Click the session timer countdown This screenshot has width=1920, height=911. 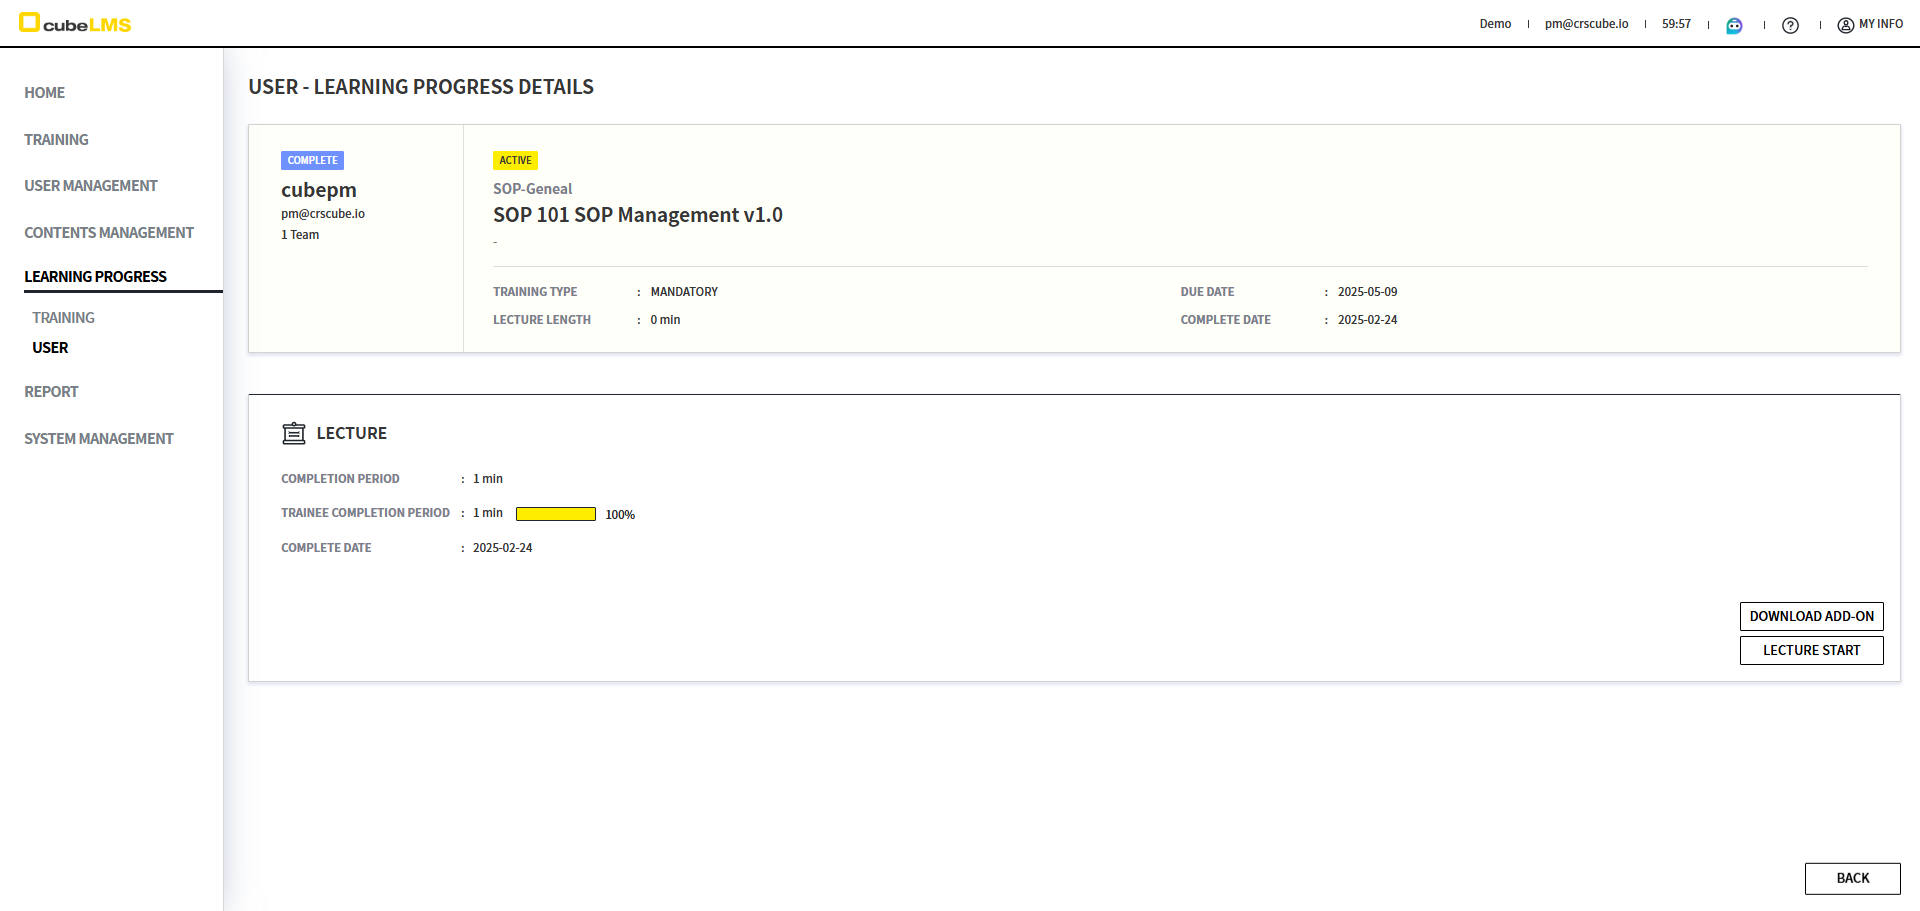pyautogui.click(x=1676, y=24)
